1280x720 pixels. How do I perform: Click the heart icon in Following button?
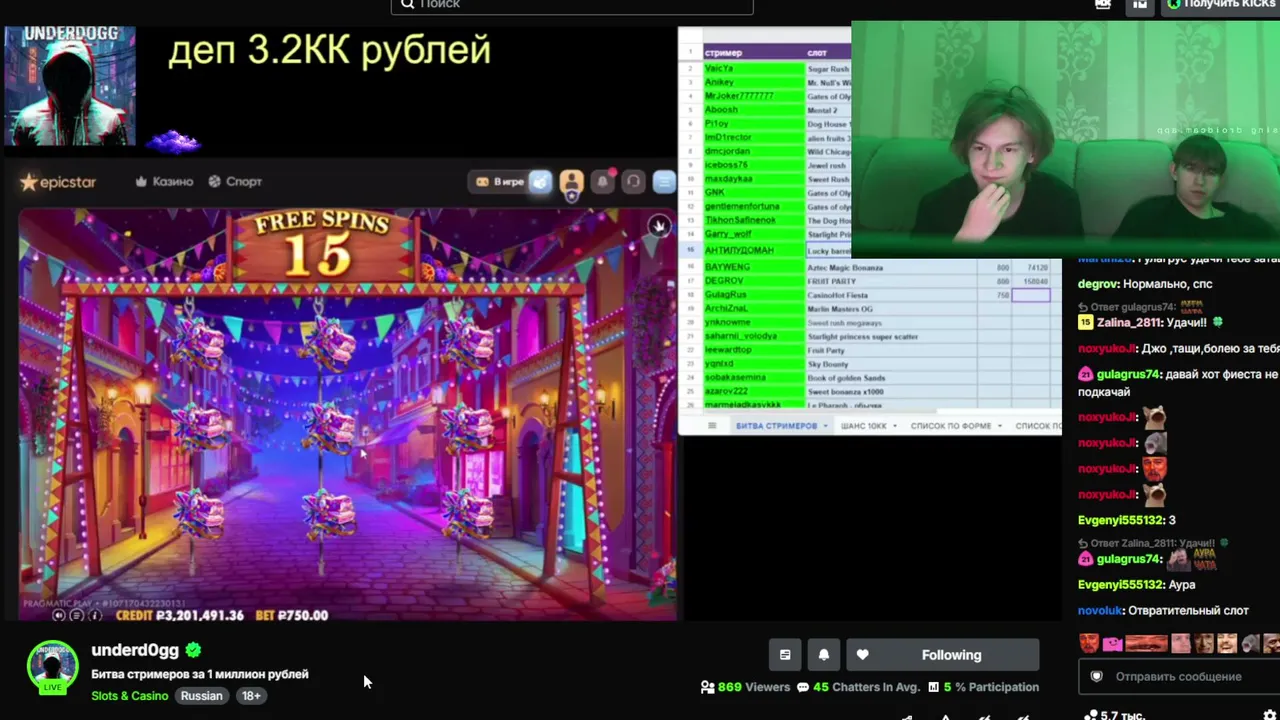(863, 655)
